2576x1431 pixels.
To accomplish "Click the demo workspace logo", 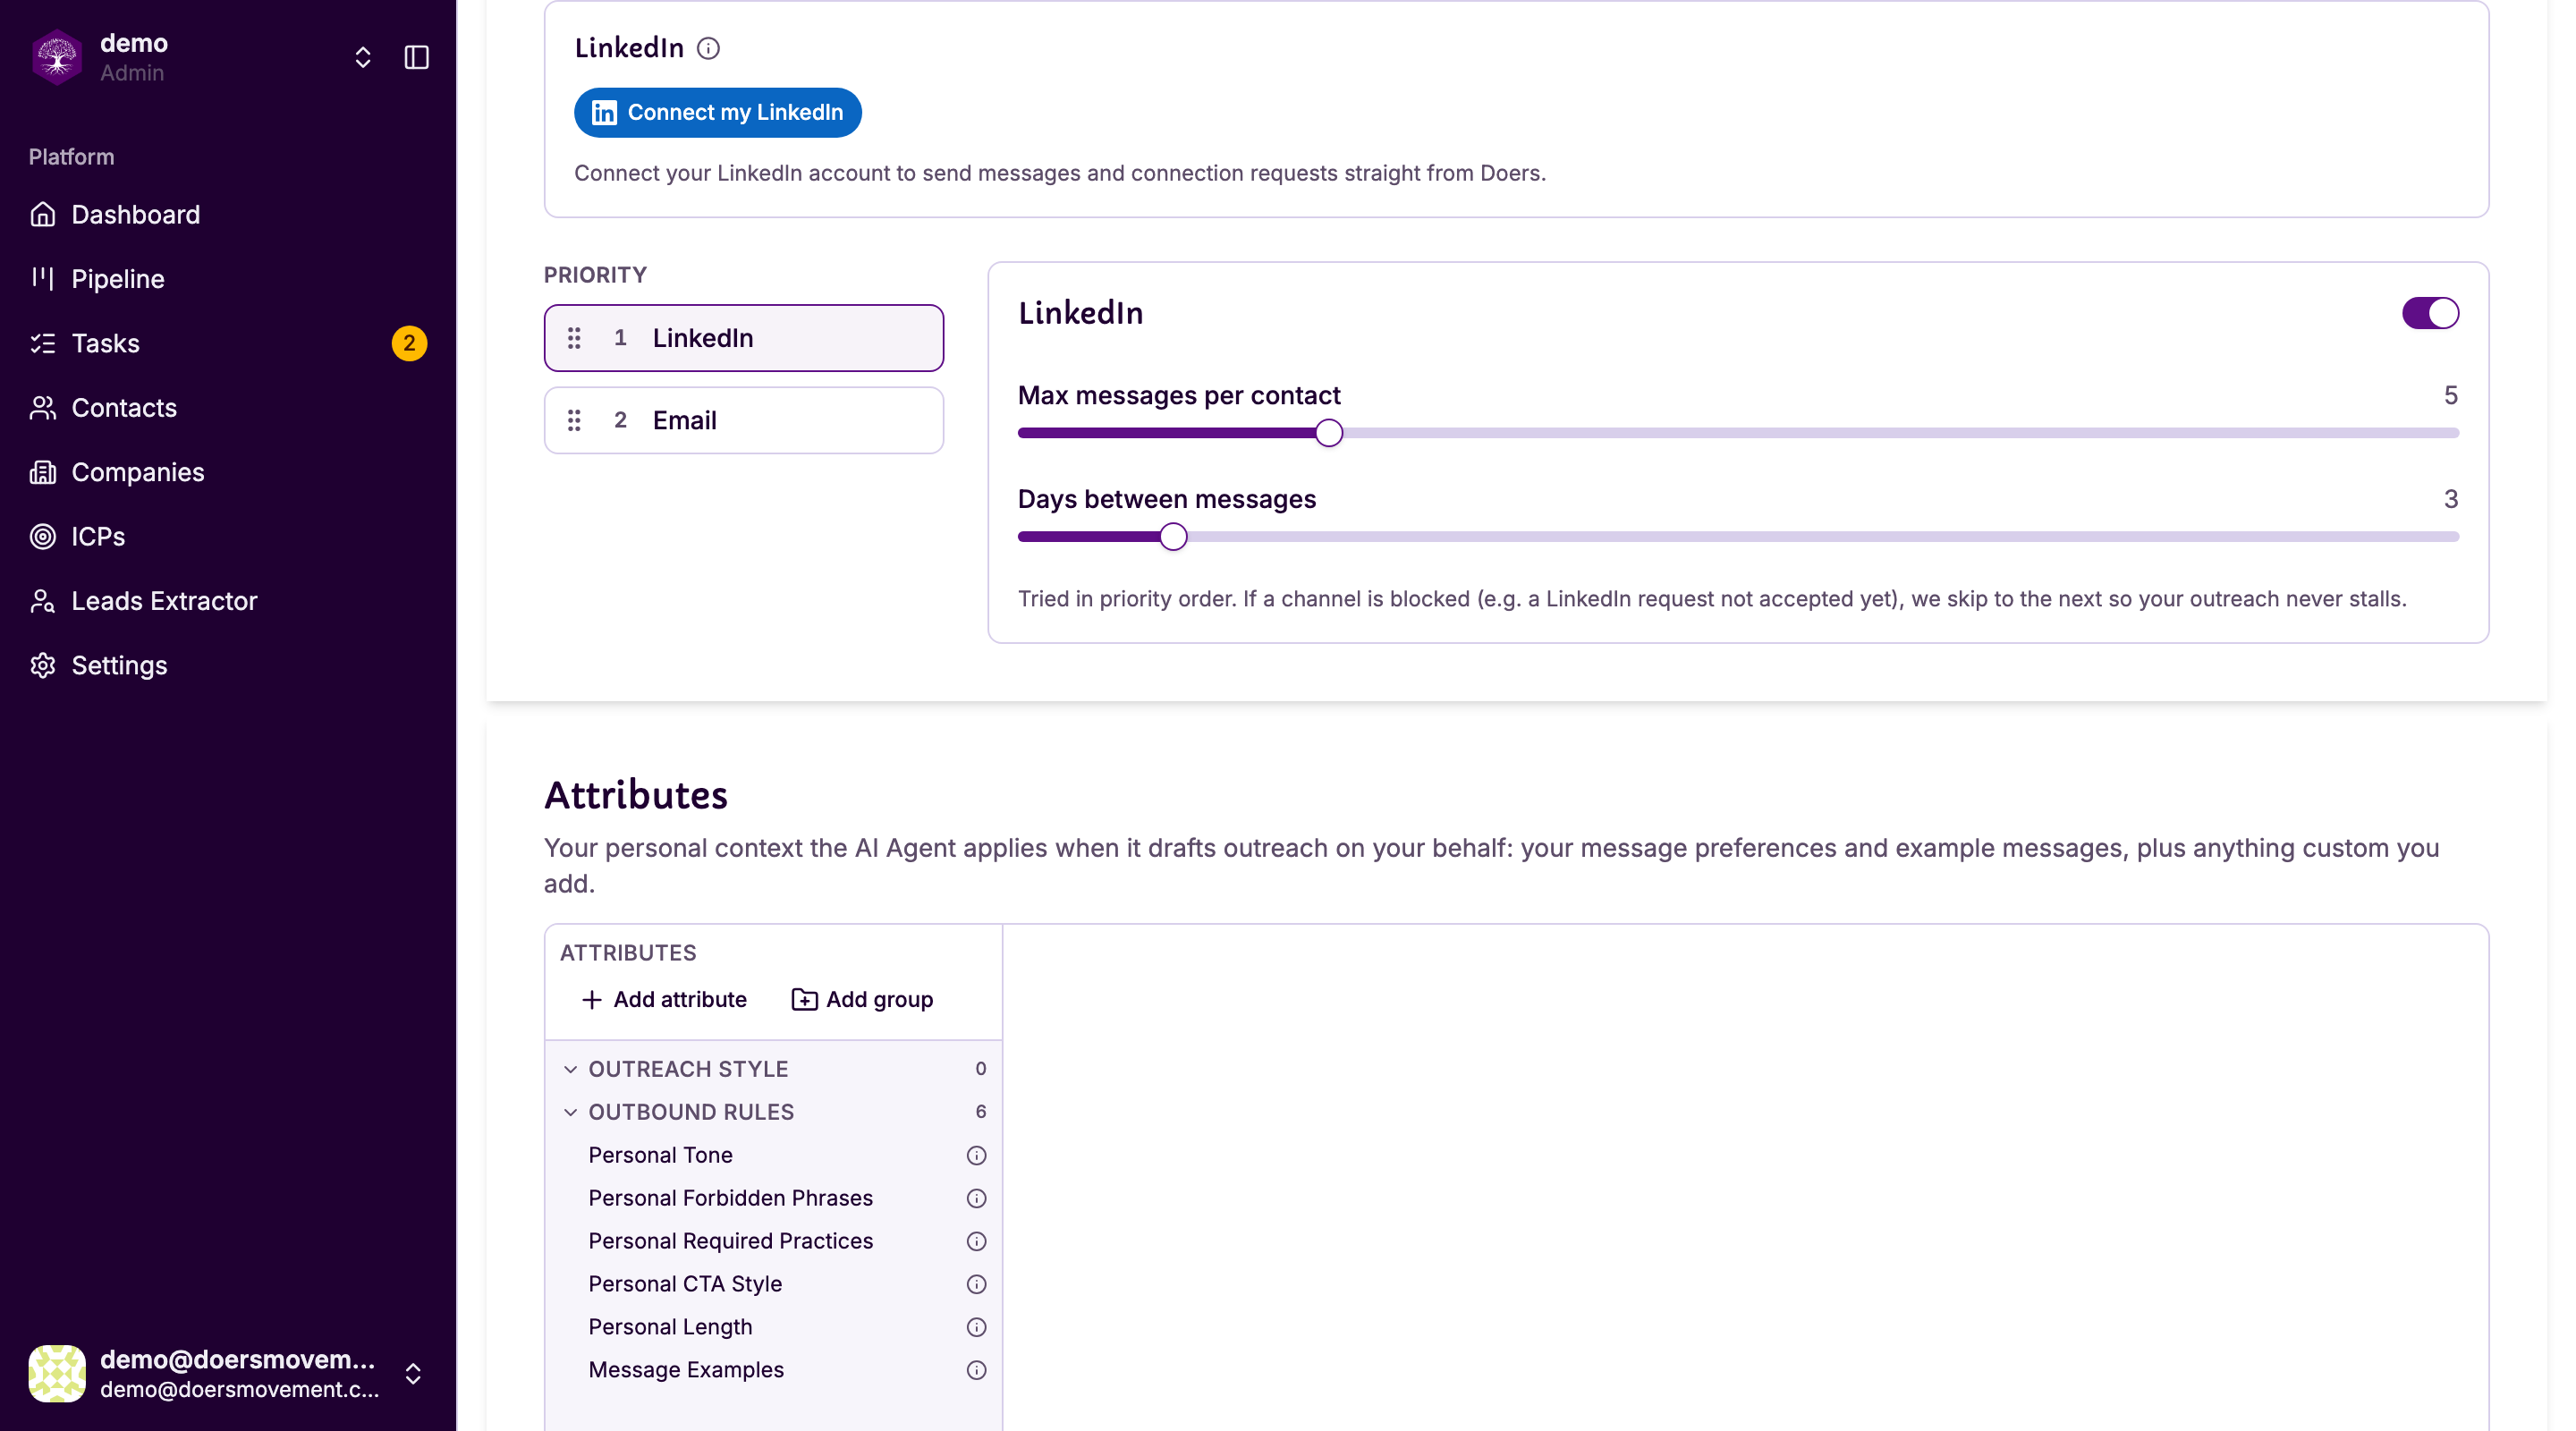I will 57,57.
